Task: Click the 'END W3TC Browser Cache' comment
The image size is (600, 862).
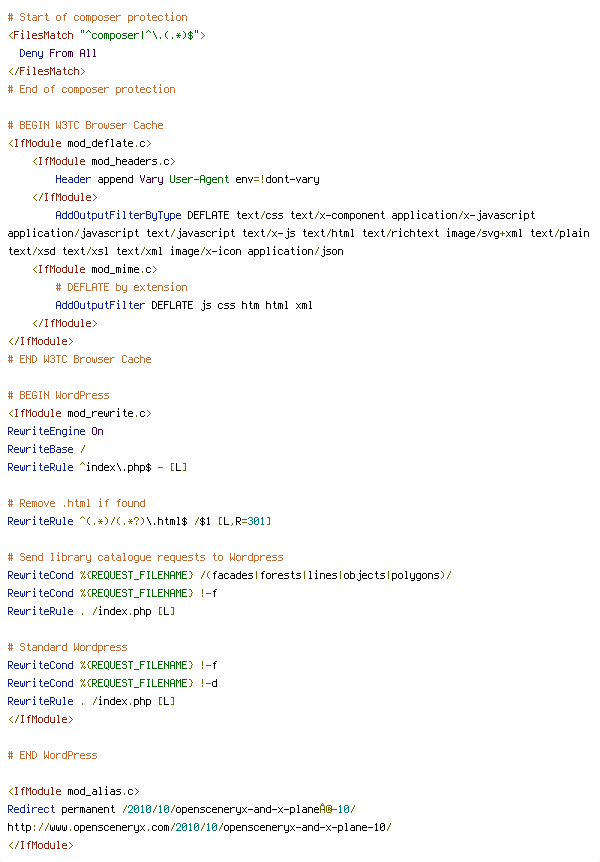Action: pos(79,360)
